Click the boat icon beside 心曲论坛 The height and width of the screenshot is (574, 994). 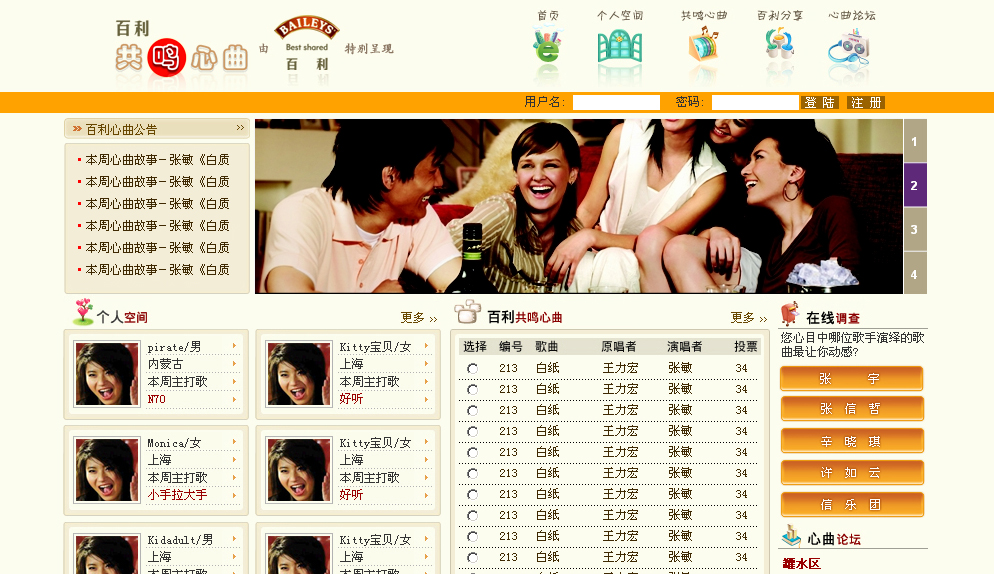(x=792, y=535)
